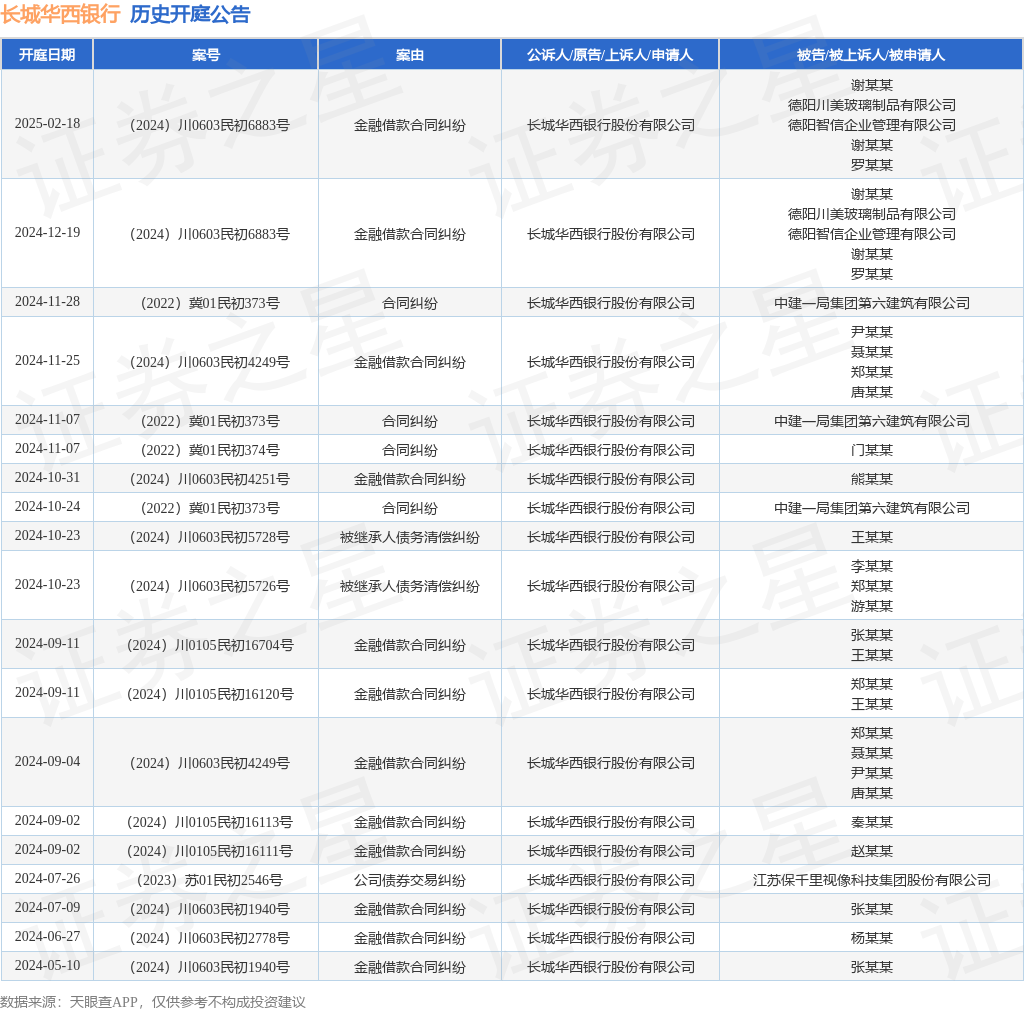The image size is (1024, 1011).
Task: Click defendant 赵某某
Action: click(x=871, y=851)
